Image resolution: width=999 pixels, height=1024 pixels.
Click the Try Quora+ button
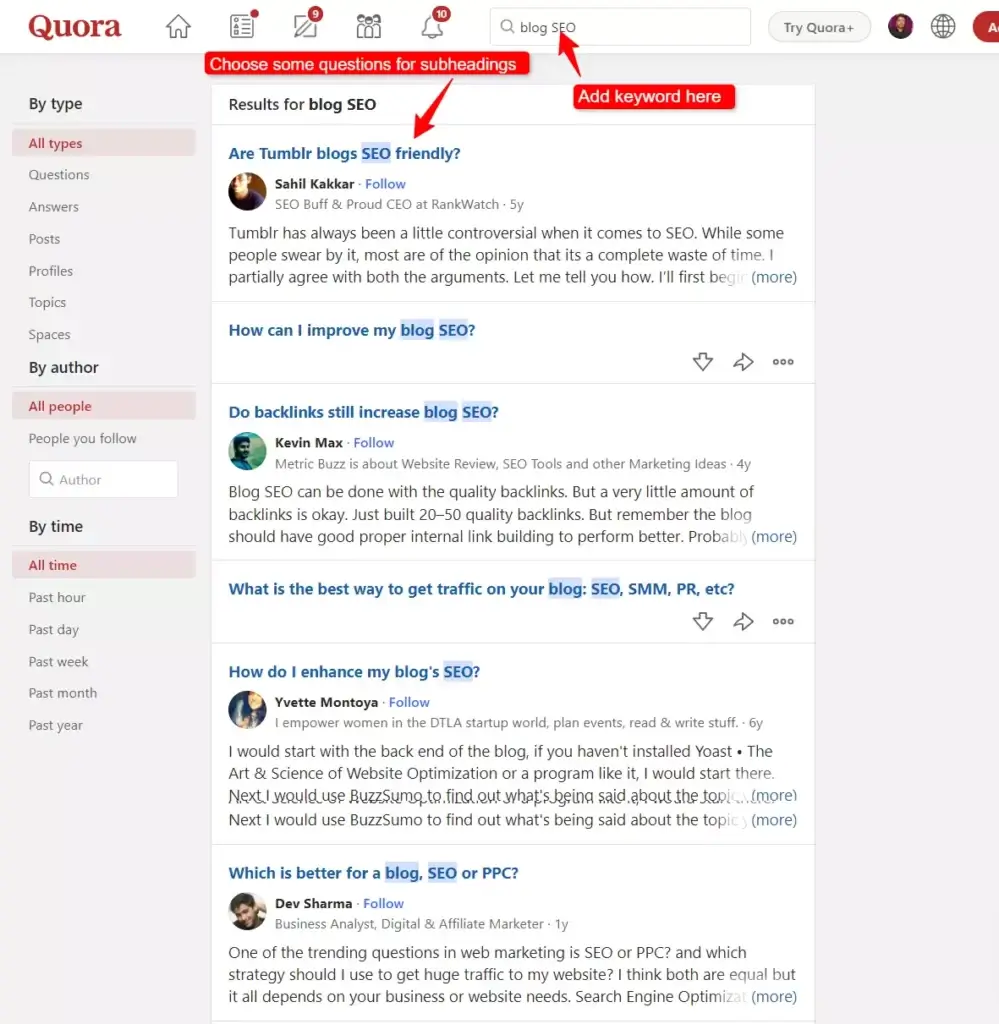819,27
